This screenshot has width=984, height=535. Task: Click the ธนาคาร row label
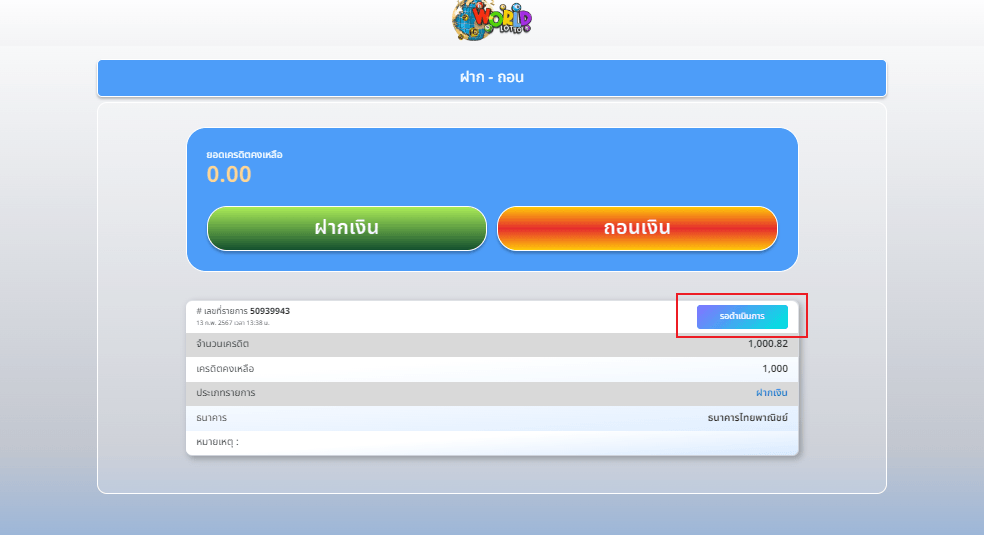[211, 418]
